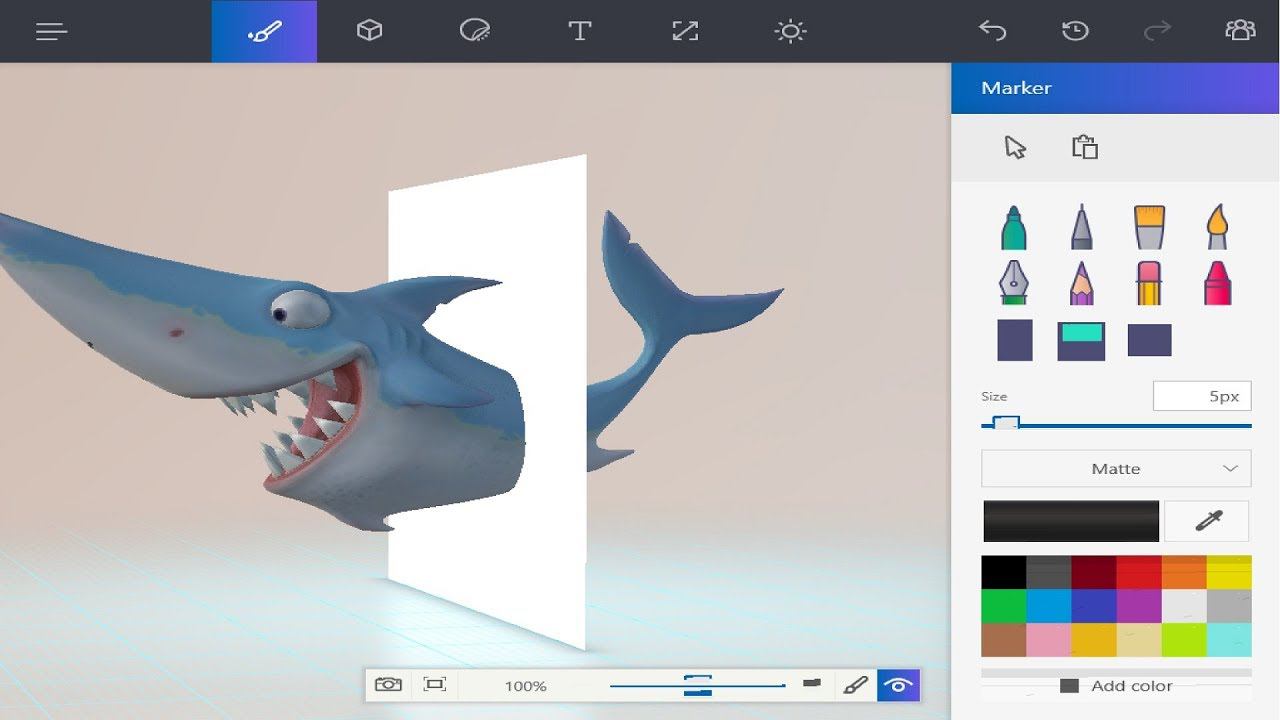The image size is (1280, 720).
Task: Toggle the eye view mode button
Action: [898, 685]
